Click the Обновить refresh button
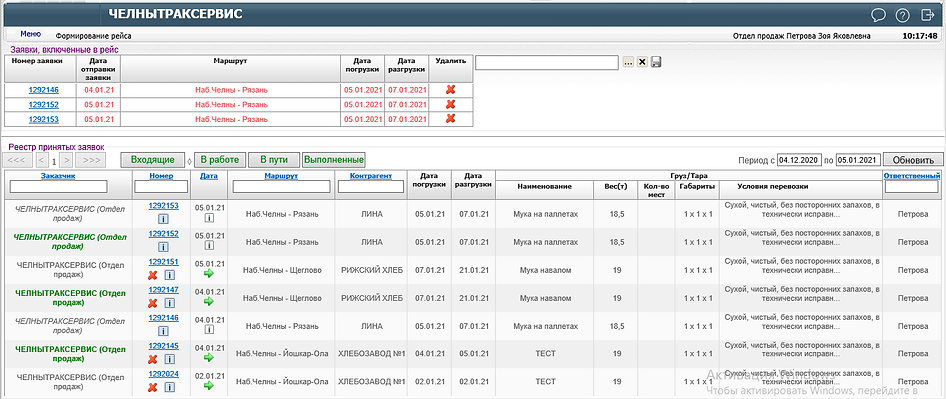The width and height of the screenshot is (946, 399). 913,160
